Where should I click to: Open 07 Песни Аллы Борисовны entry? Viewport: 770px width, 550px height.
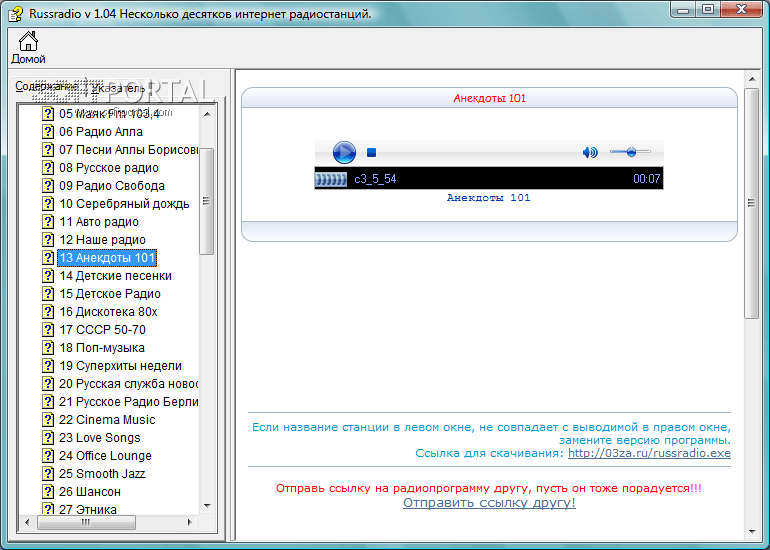point(129,150)
